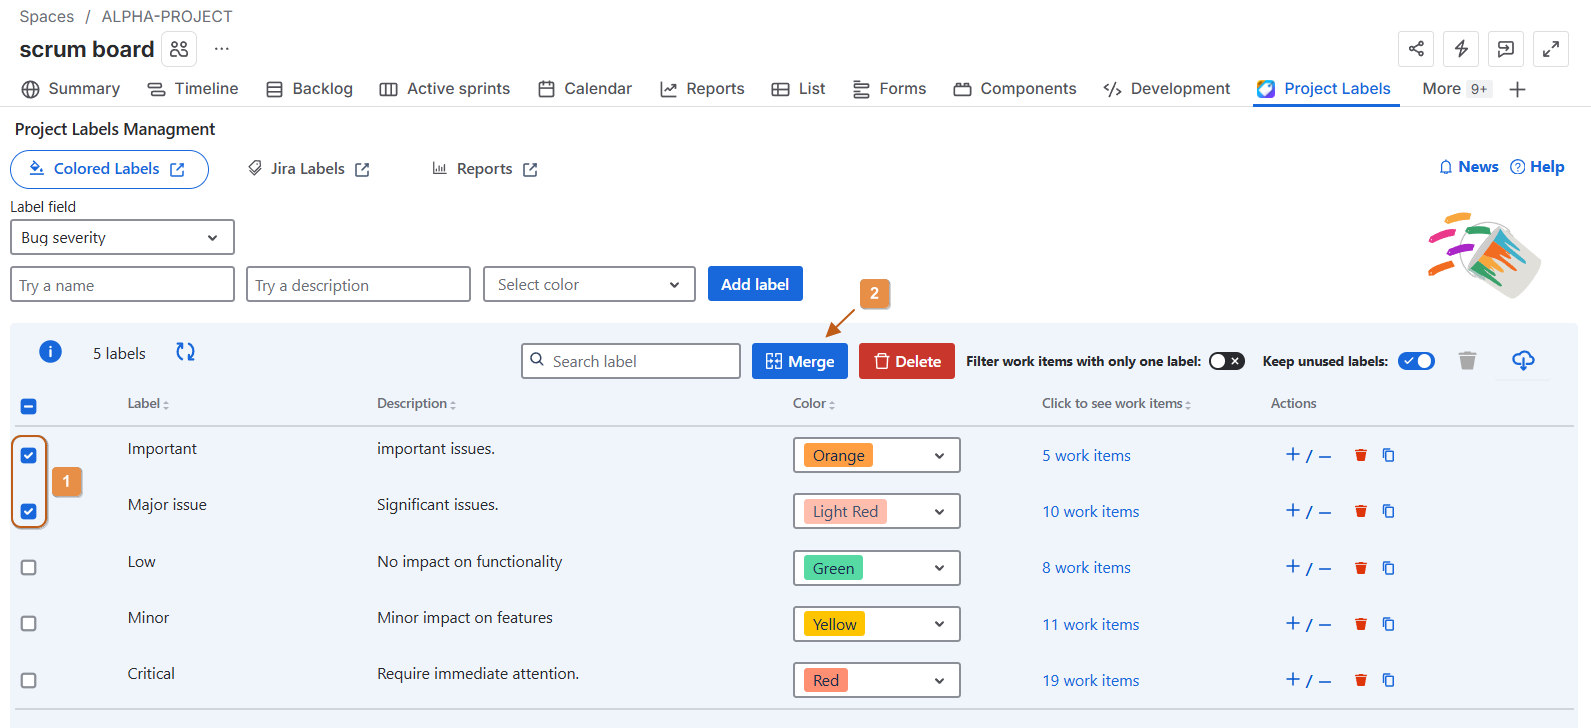Open the Active sprints tab
The width and height of the screenshot is (1591, 728).
click(445, 89)
